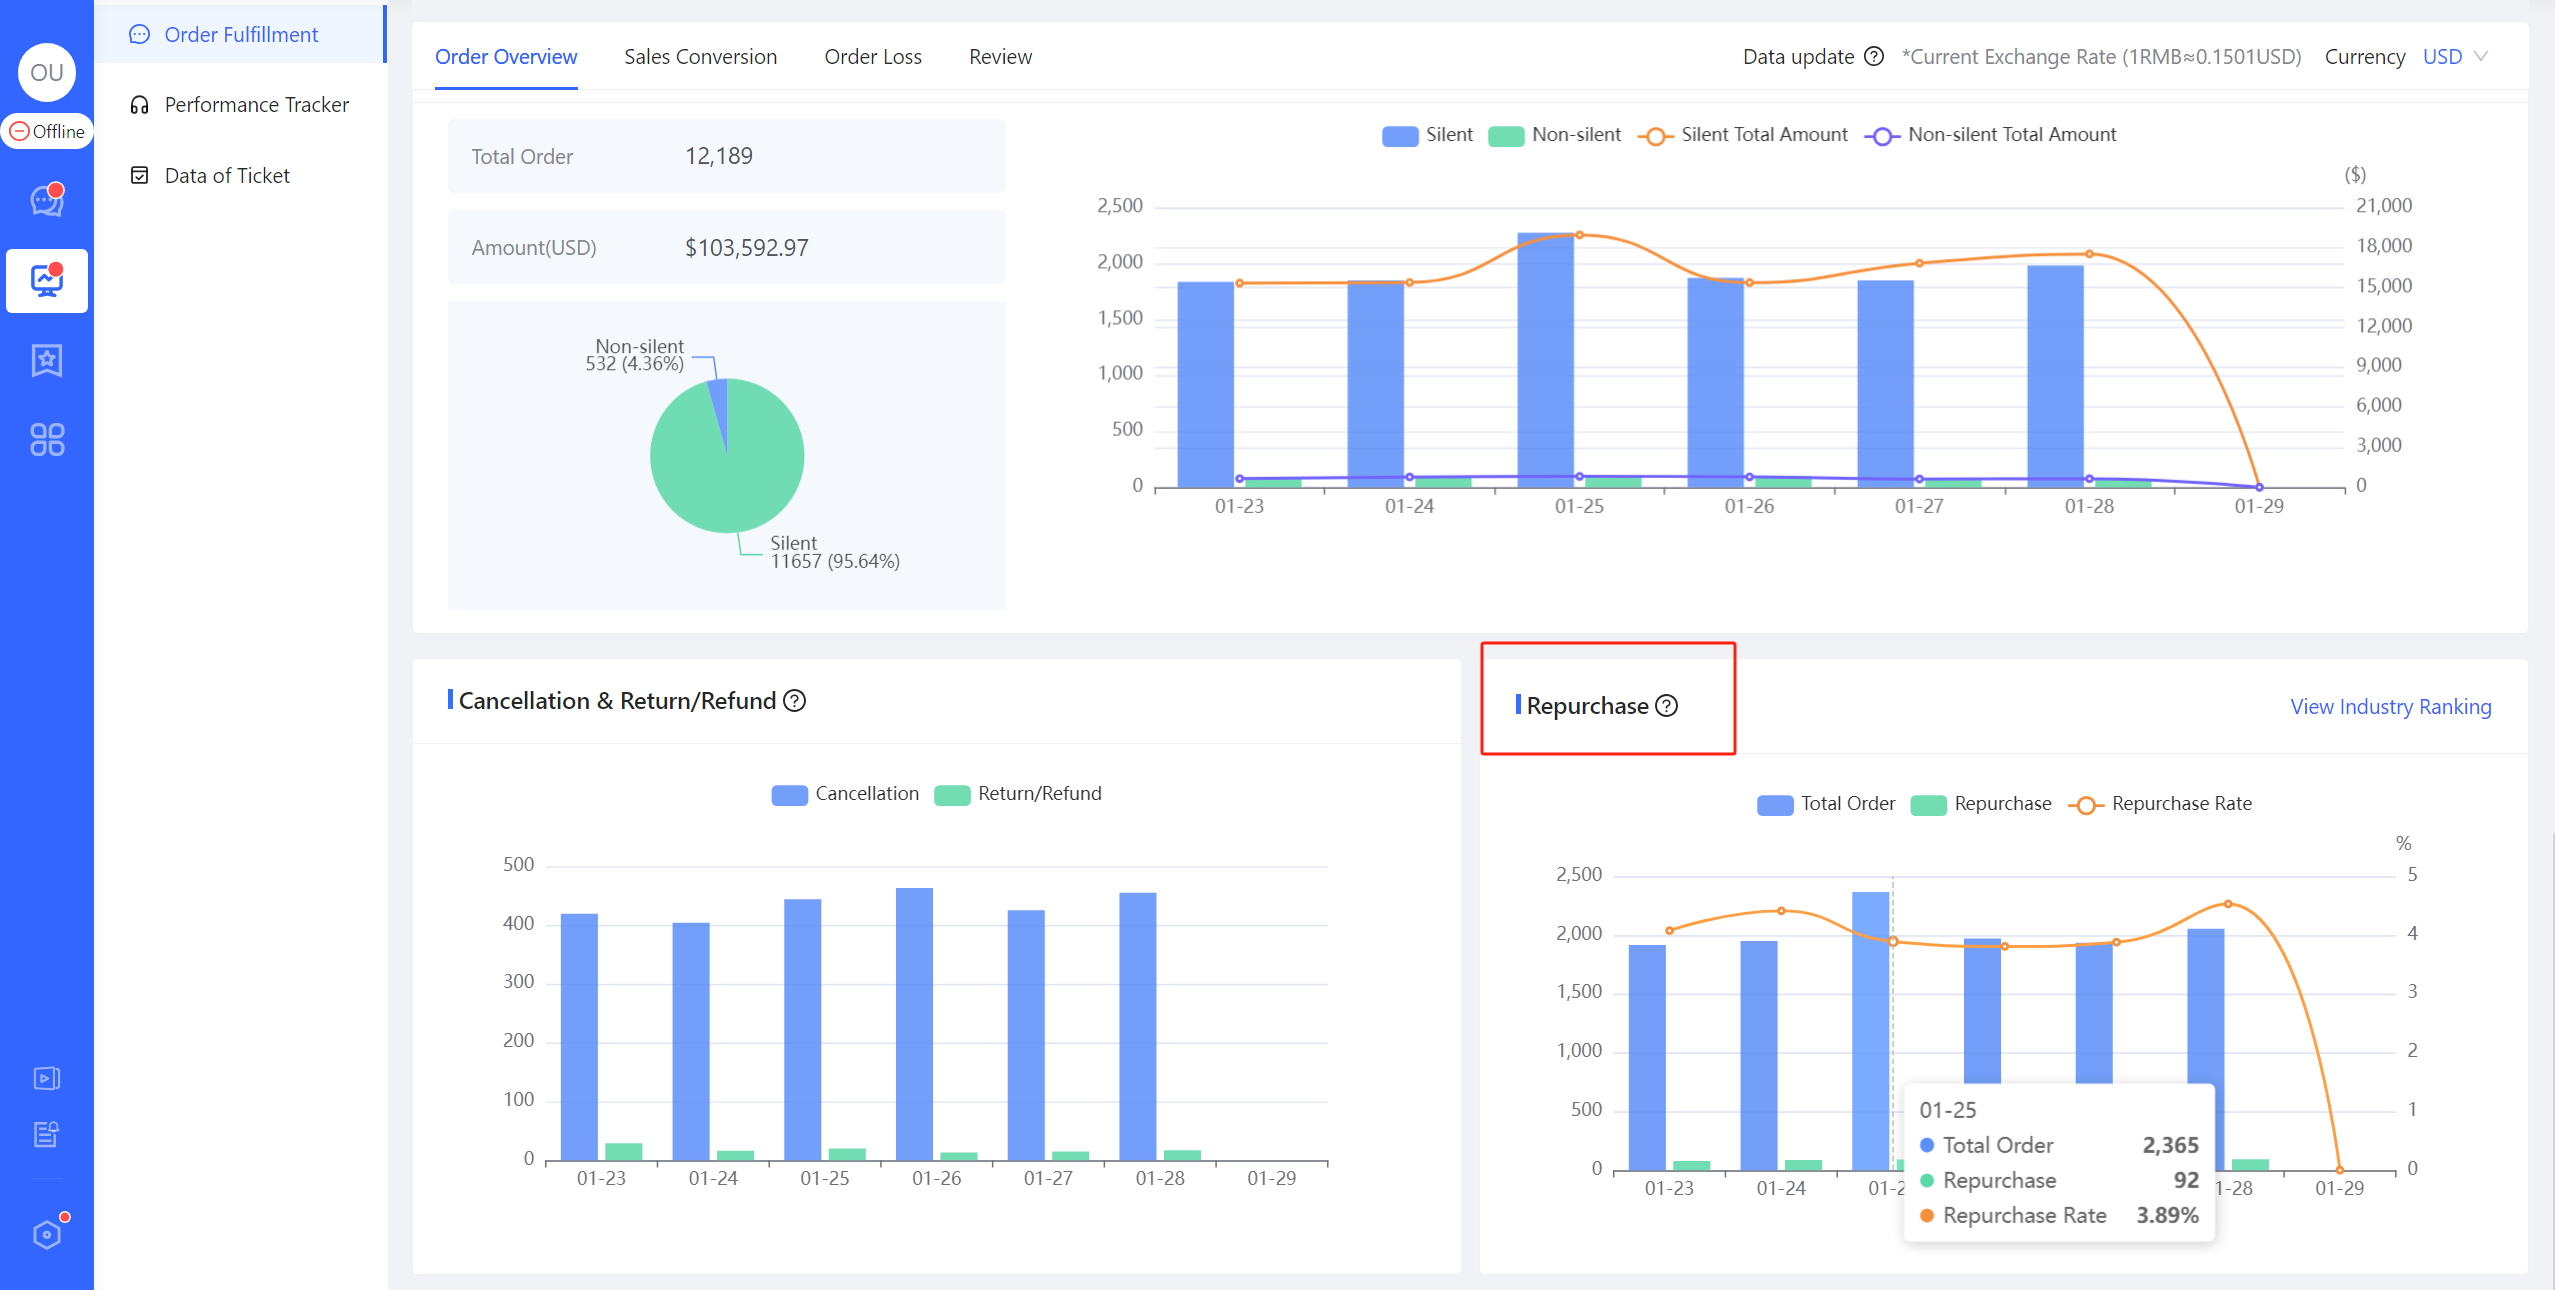Click the Non-silent pie chart slice
The image size is (2555, 1290).
(719, 410)
